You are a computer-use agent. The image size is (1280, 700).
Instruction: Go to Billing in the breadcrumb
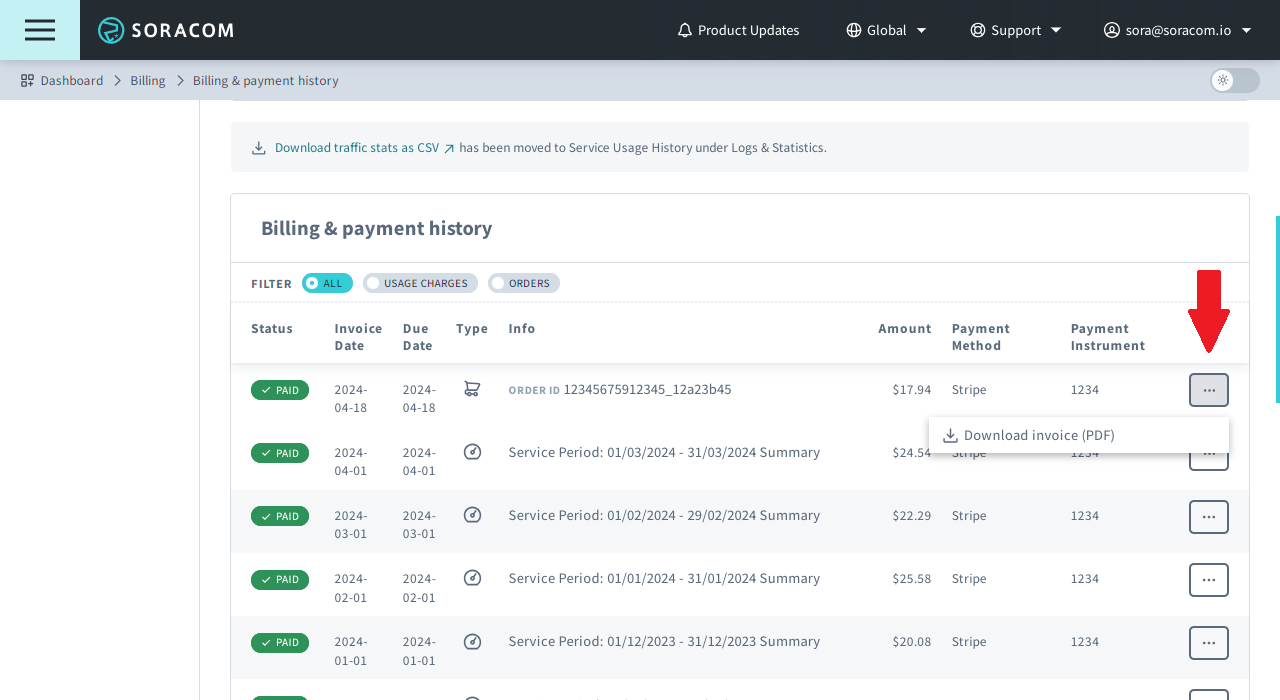click(147, 81)
